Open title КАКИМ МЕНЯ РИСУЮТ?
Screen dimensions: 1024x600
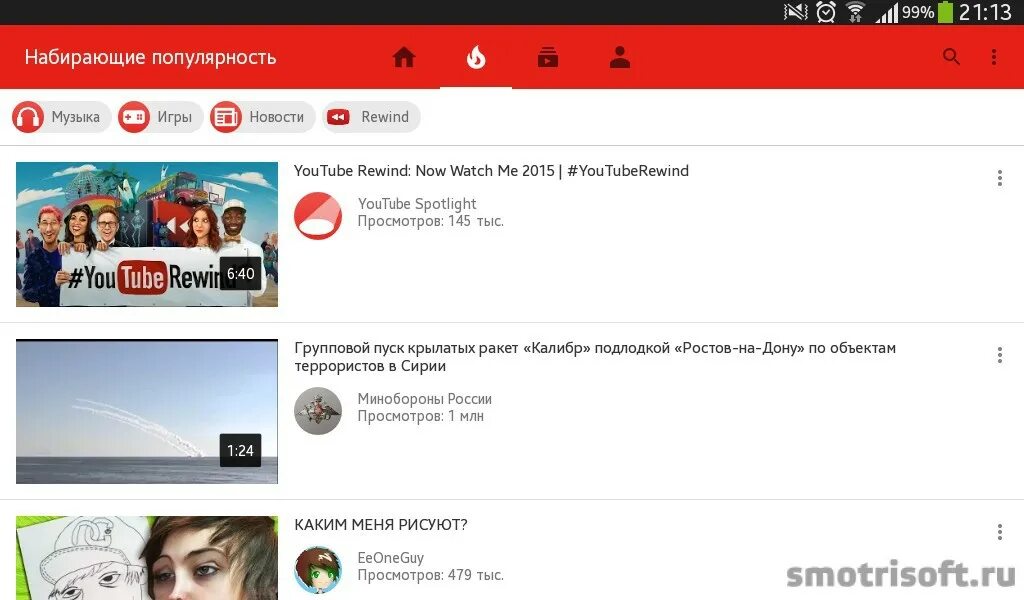pos(381,525)
